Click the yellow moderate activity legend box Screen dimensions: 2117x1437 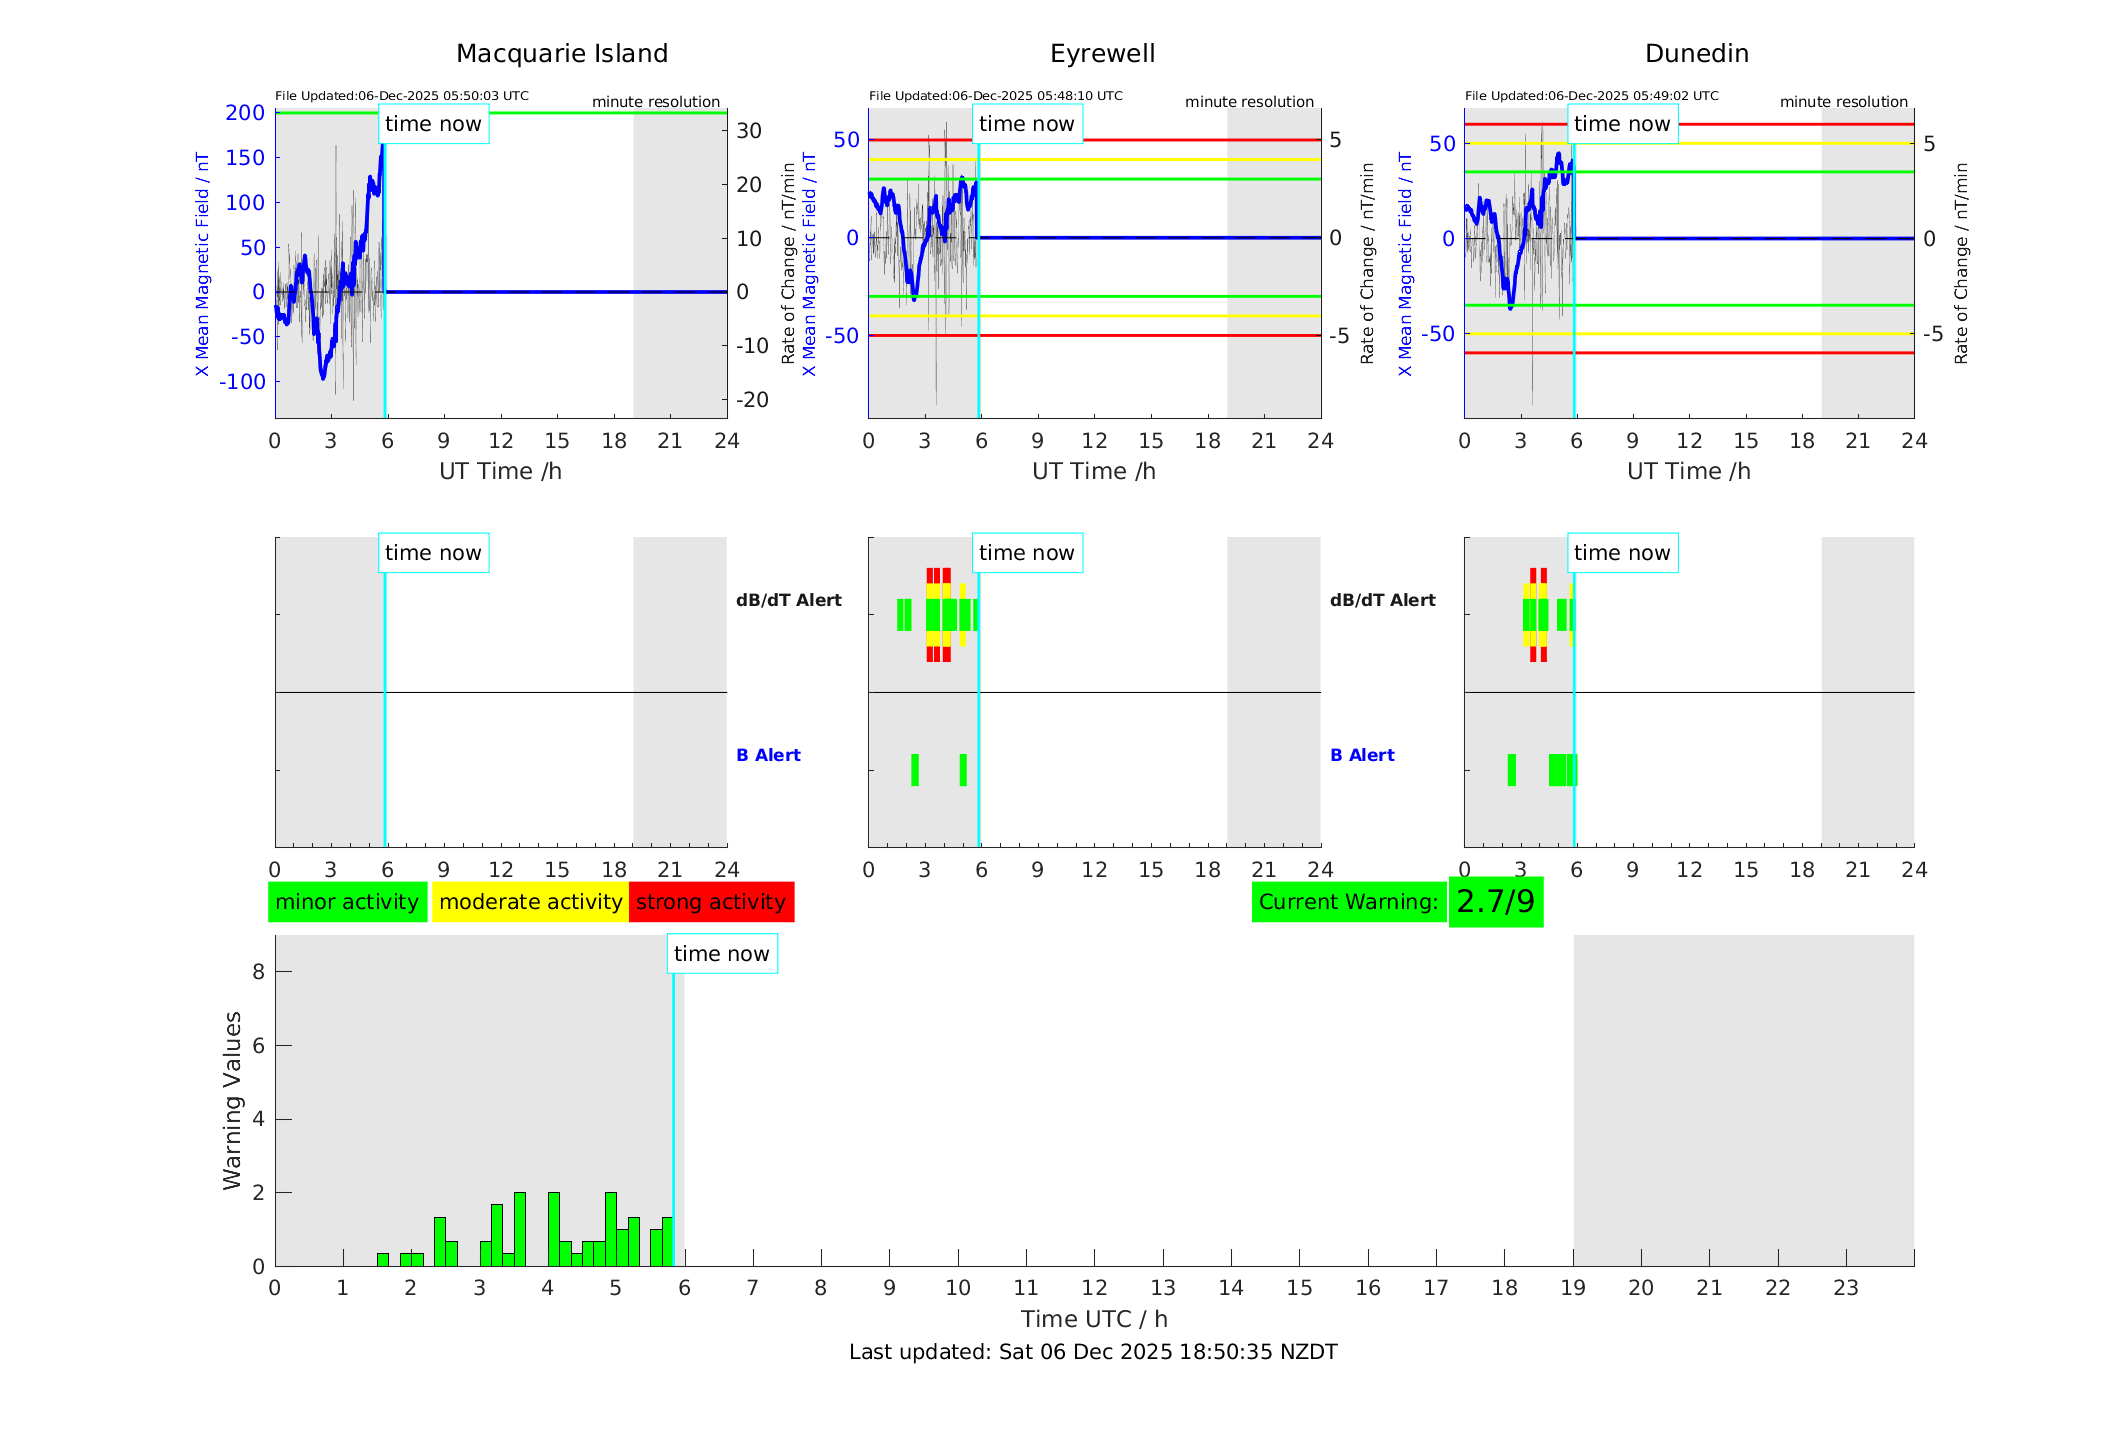(530, 902)
